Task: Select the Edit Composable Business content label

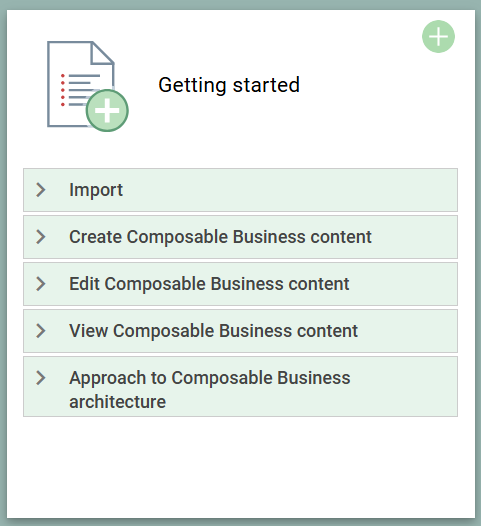Action: (209, 284)
